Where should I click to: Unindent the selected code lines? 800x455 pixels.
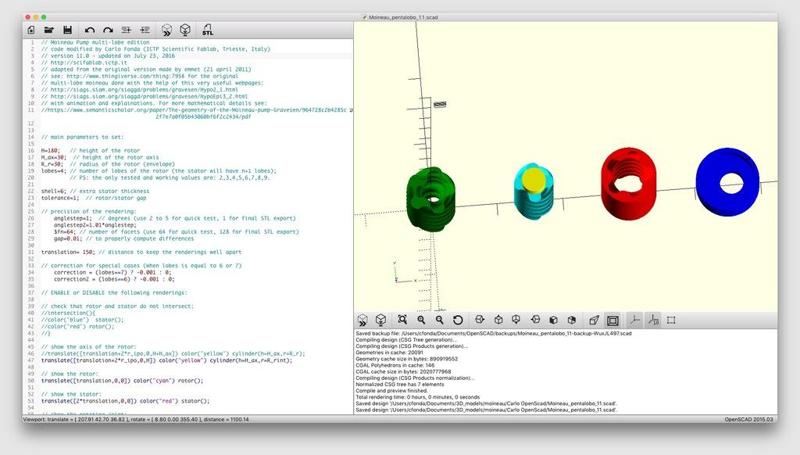(x=127, y=30)
